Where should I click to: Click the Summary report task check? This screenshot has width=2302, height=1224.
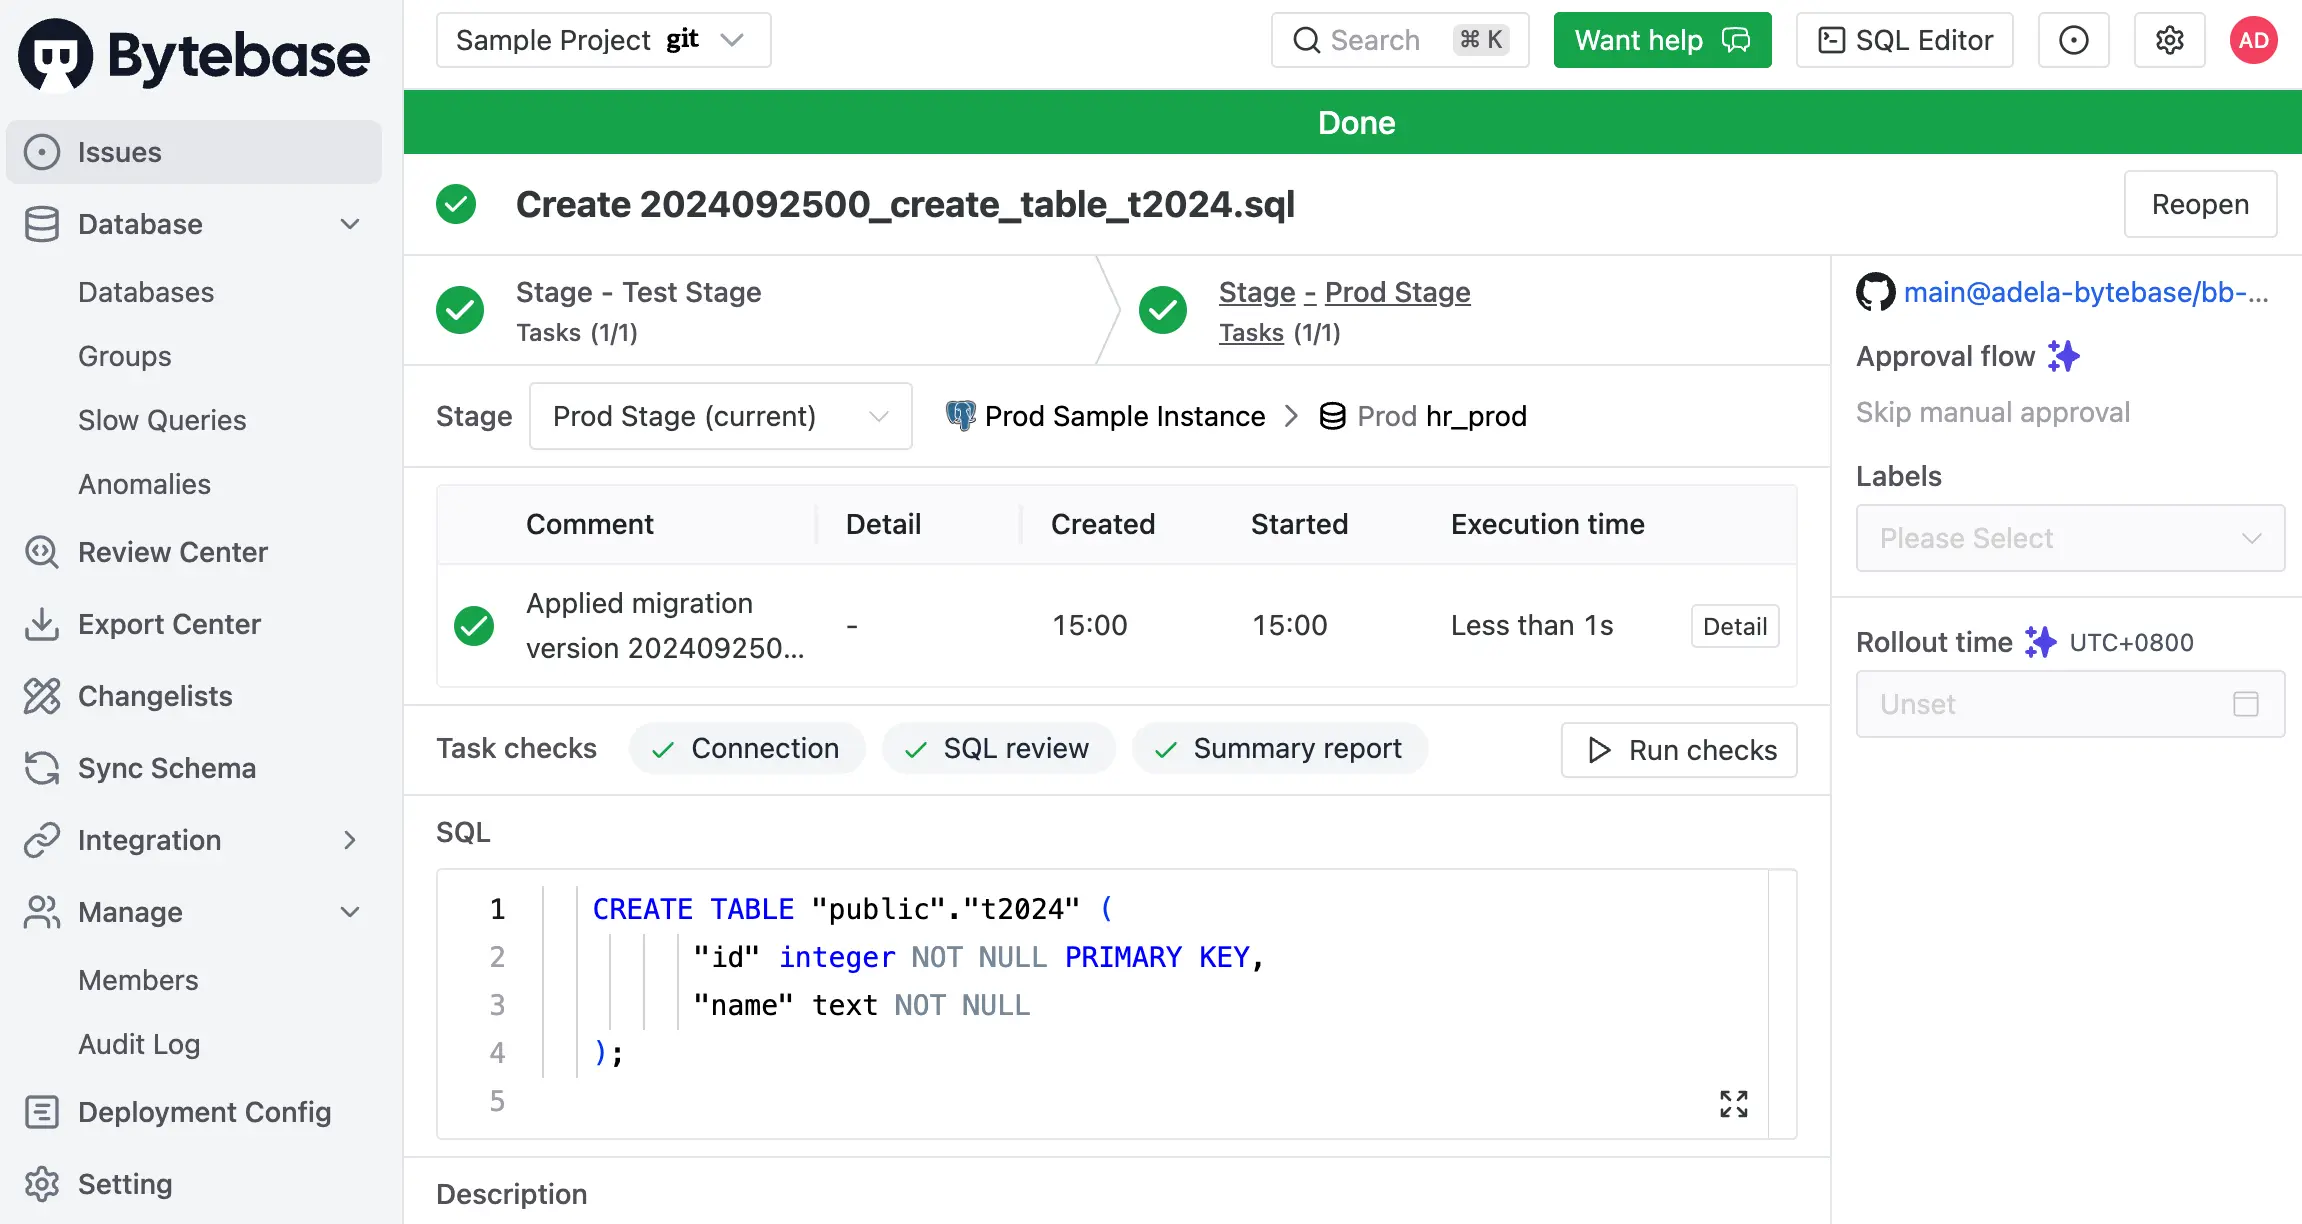point(1279,748)
